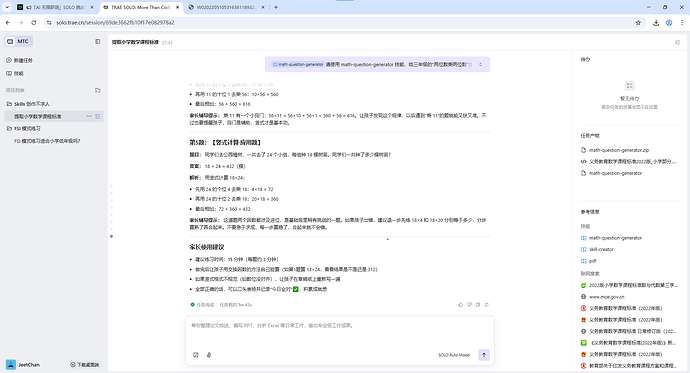Viewport: 690px width, 373px height.
Task: Switch to the TRAE SOLO browser tab
Action: tap(140, 7)
